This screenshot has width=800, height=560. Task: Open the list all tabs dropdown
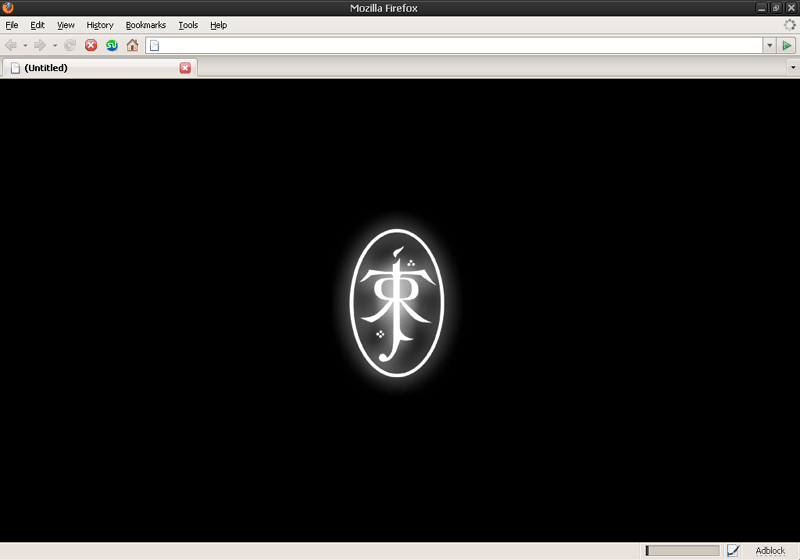(792, 67)
